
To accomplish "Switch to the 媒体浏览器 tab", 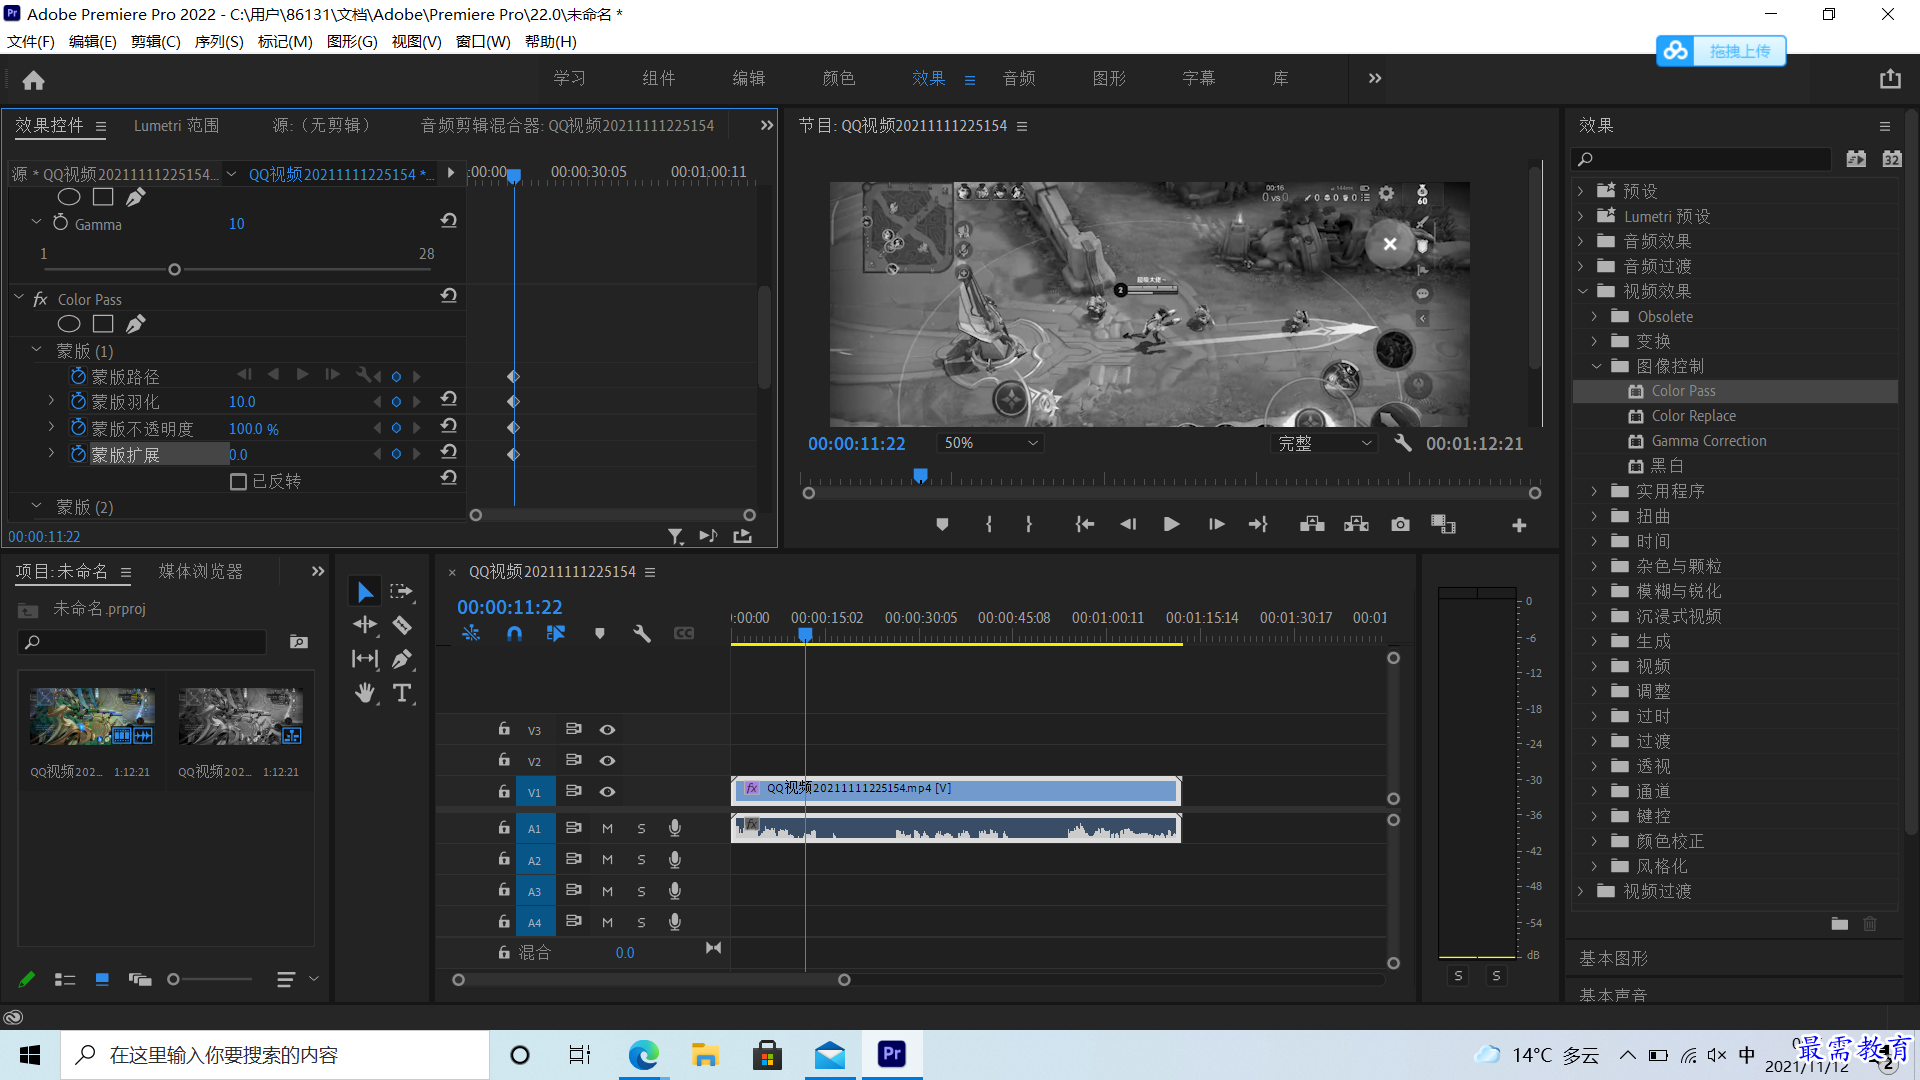I will tap(201, 571).
